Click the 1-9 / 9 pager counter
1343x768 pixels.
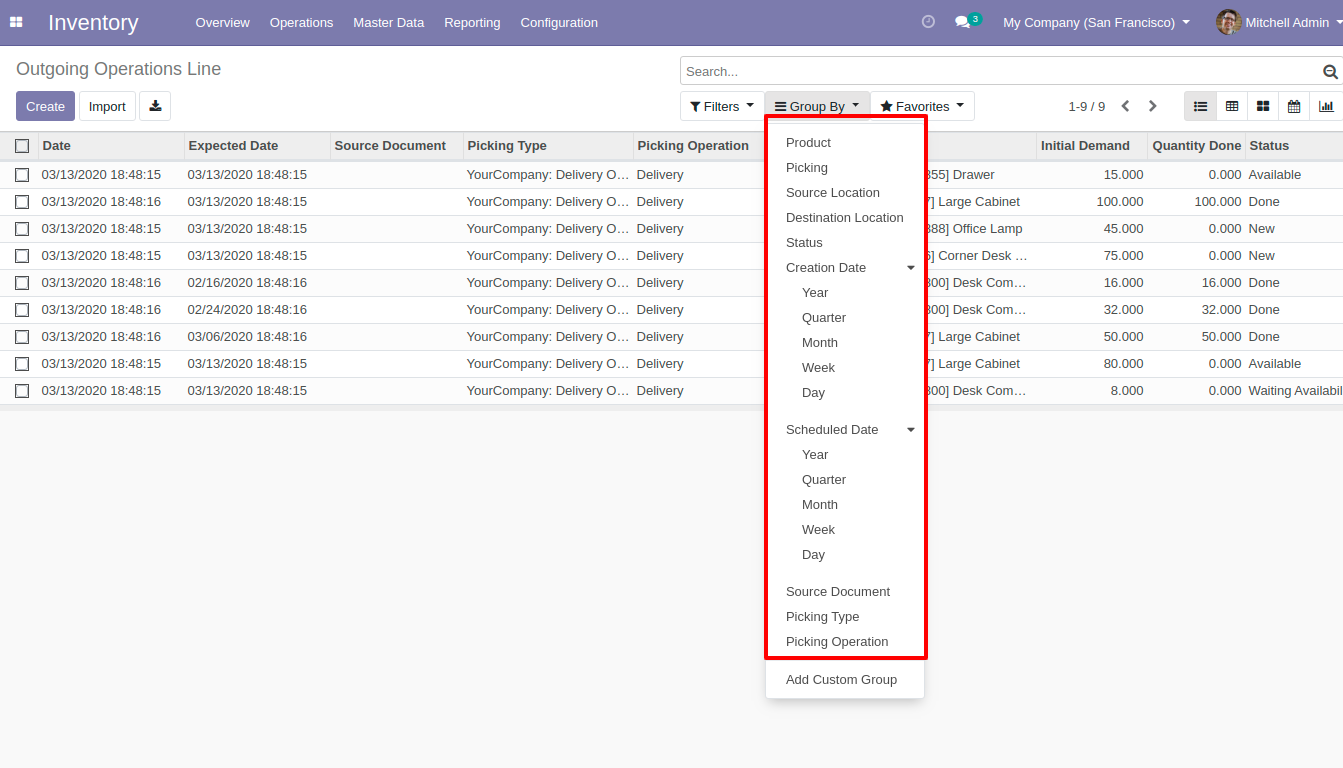tap(1087, 106)
